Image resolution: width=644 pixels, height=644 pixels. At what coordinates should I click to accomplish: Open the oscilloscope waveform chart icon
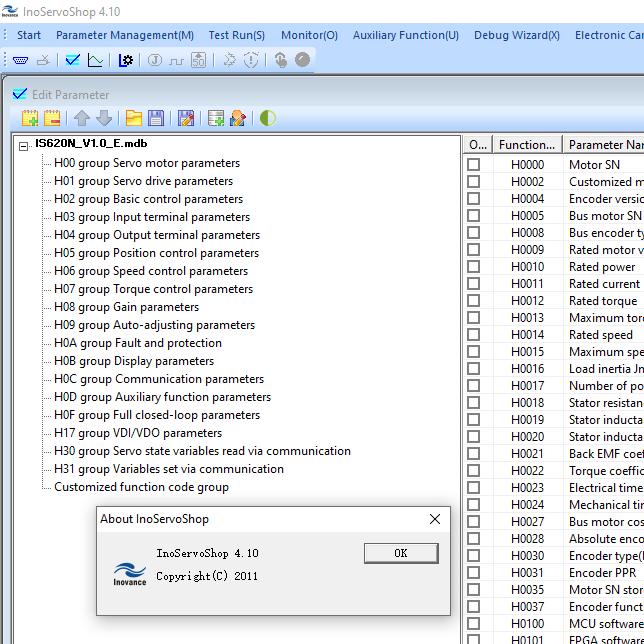(x=95, y=60)
